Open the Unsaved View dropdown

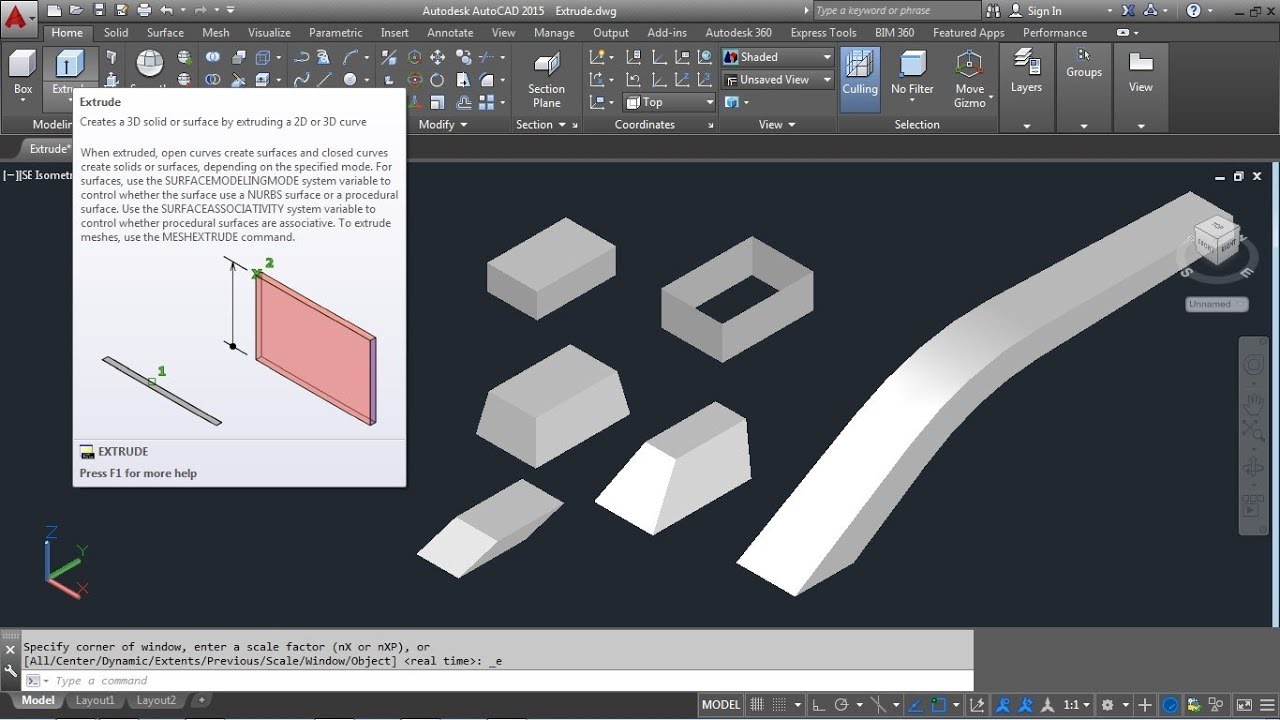778,80
